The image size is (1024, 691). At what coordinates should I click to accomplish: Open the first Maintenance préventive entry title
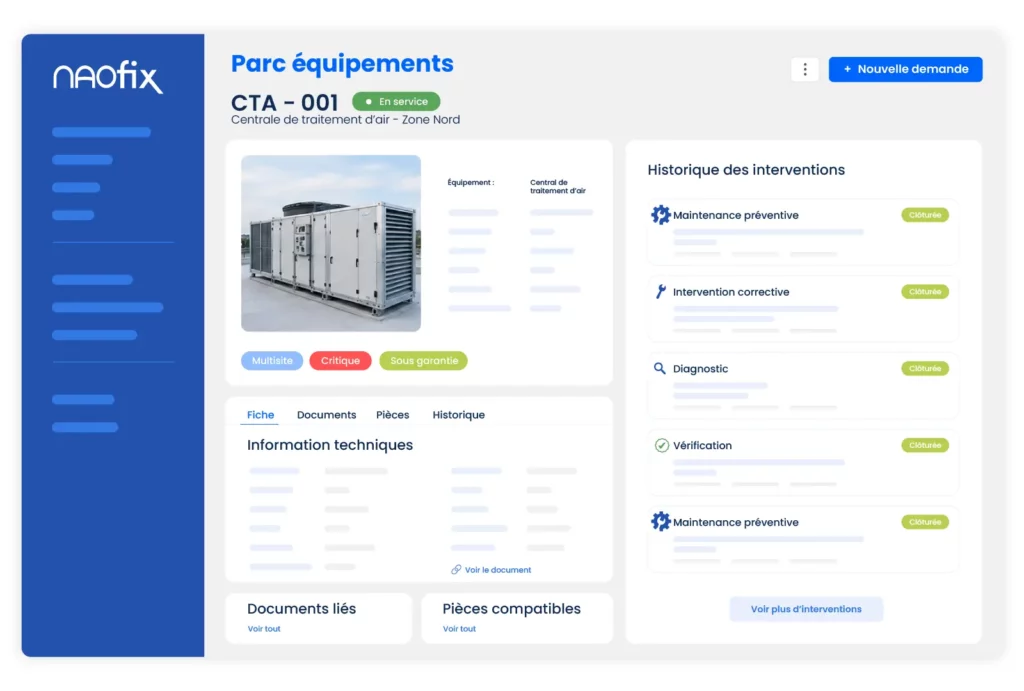pos(735,215)
